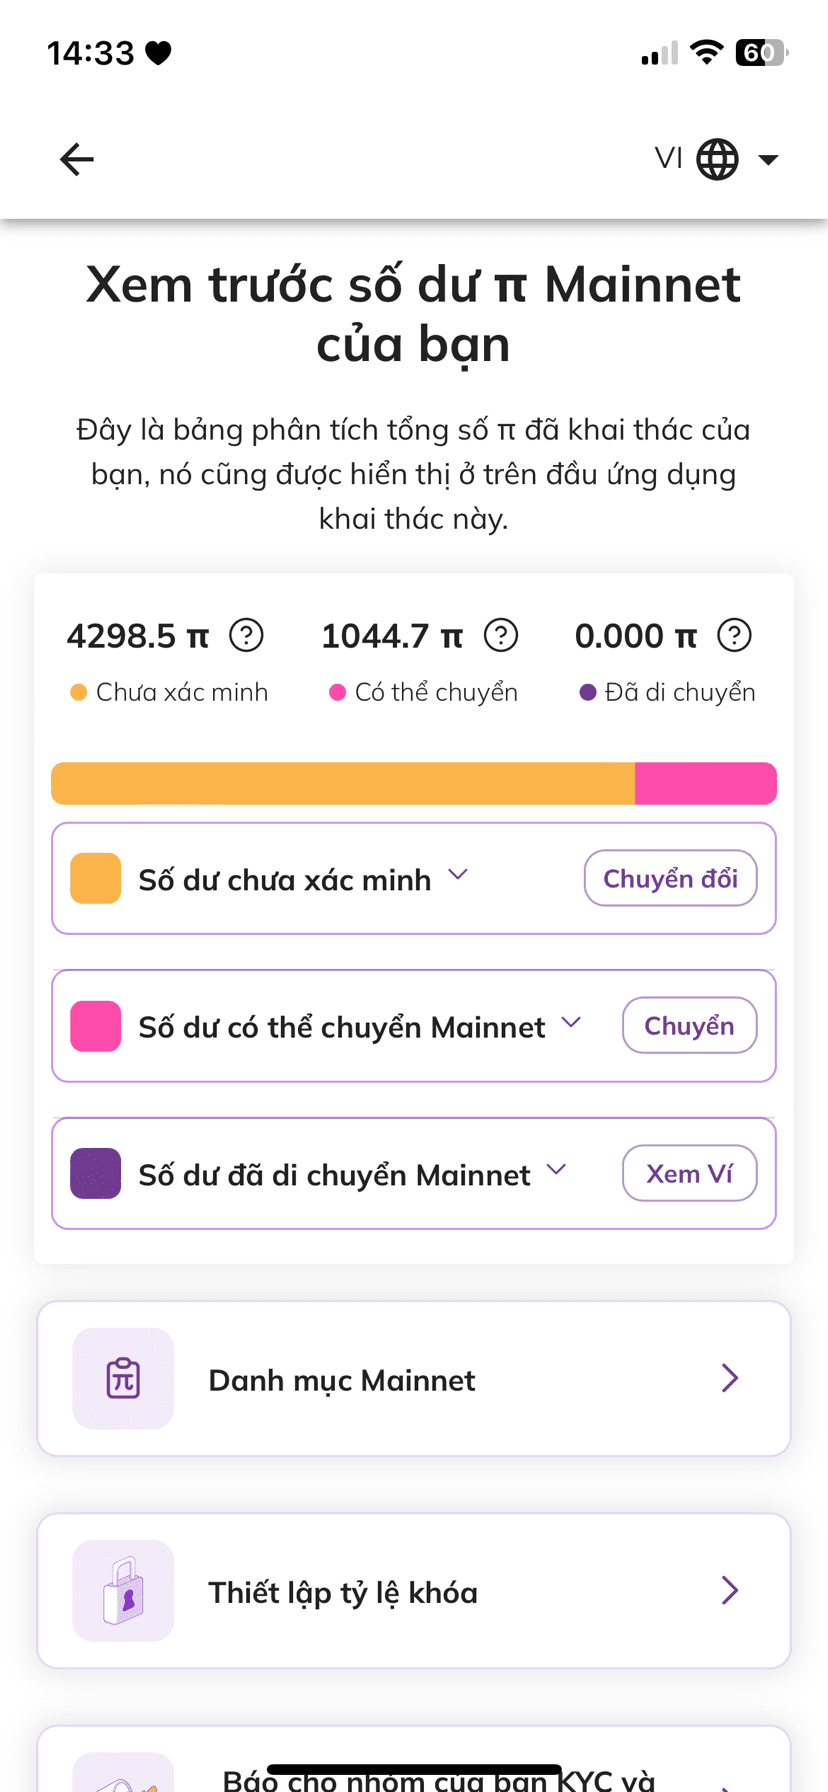Open the VI language dropdown arrow

tap(768, 160)
